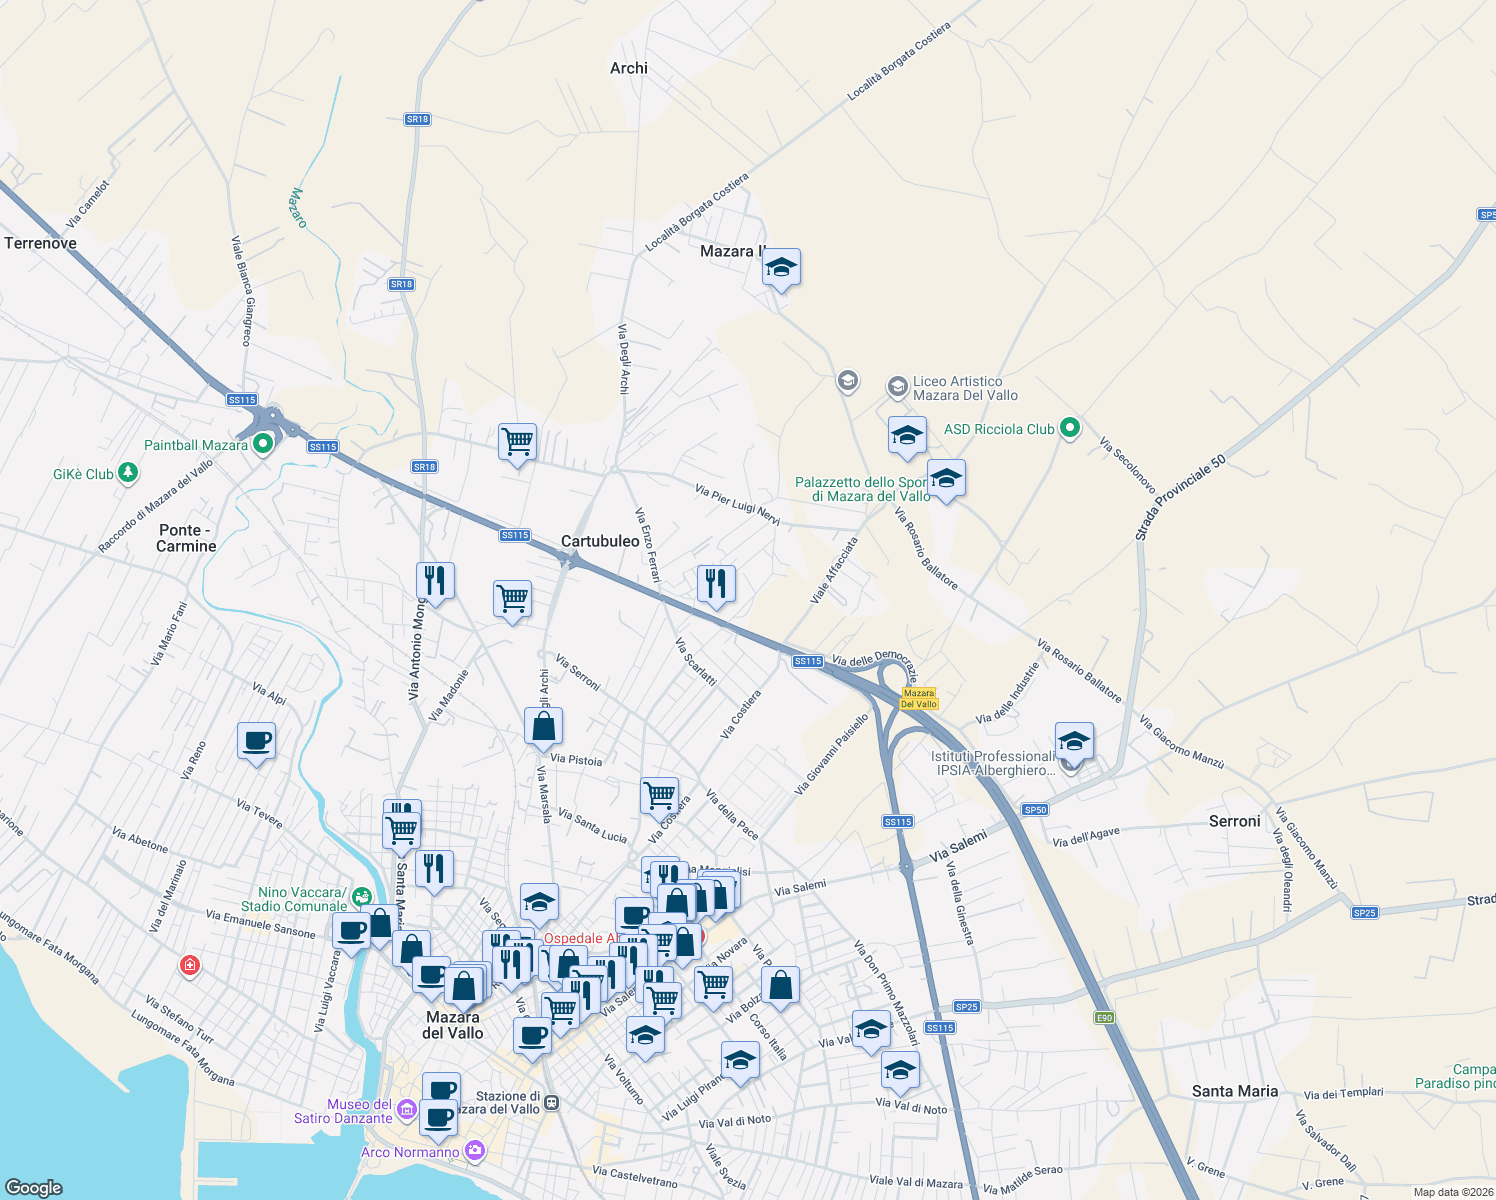Click the school marker by Palazzetto dello Sport
The width and height of the screenshot is (1496, 1200).
[x=946, y=479]
